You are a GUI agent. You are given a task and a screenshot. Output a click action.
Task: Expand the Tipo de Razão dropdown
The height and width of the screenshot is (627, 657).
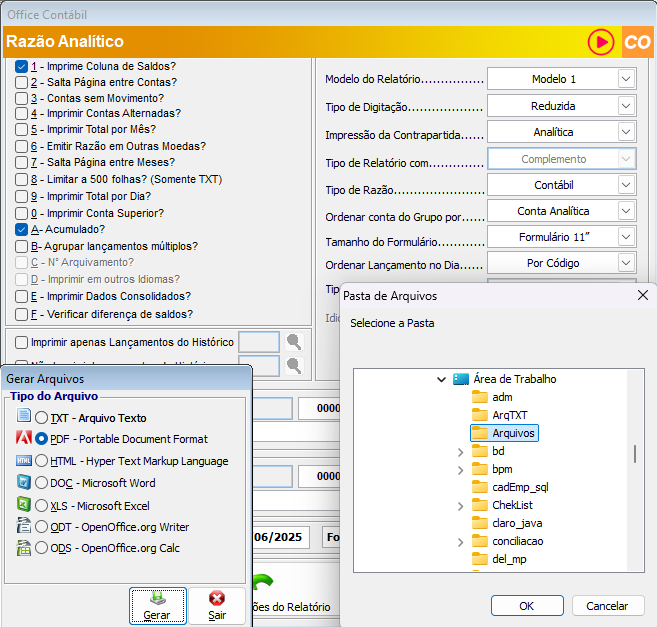[626, 185]
